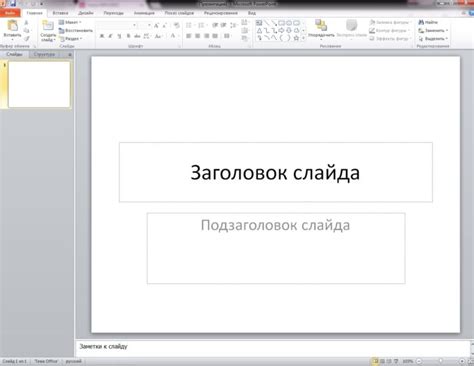Open the font size combo box
Screen dimensions: 474x366
(x=144, y=25)
